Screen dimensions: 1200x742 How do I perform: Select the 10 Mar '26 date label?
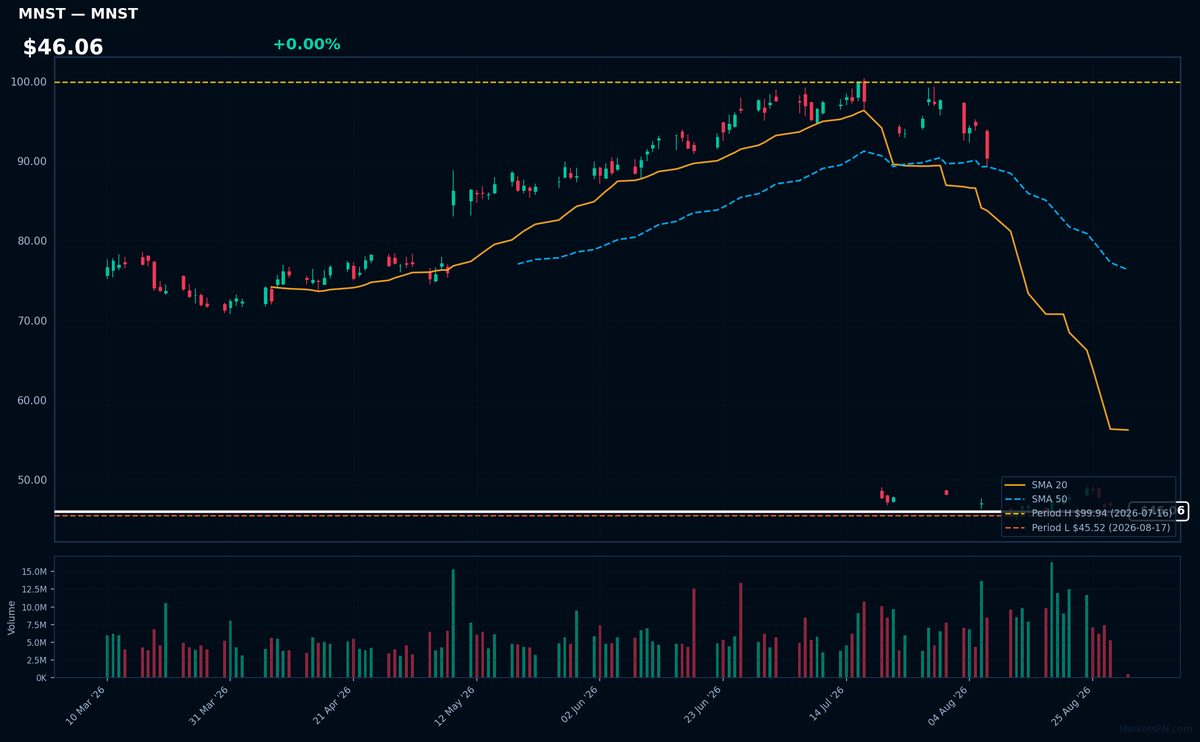pos(84,705)
